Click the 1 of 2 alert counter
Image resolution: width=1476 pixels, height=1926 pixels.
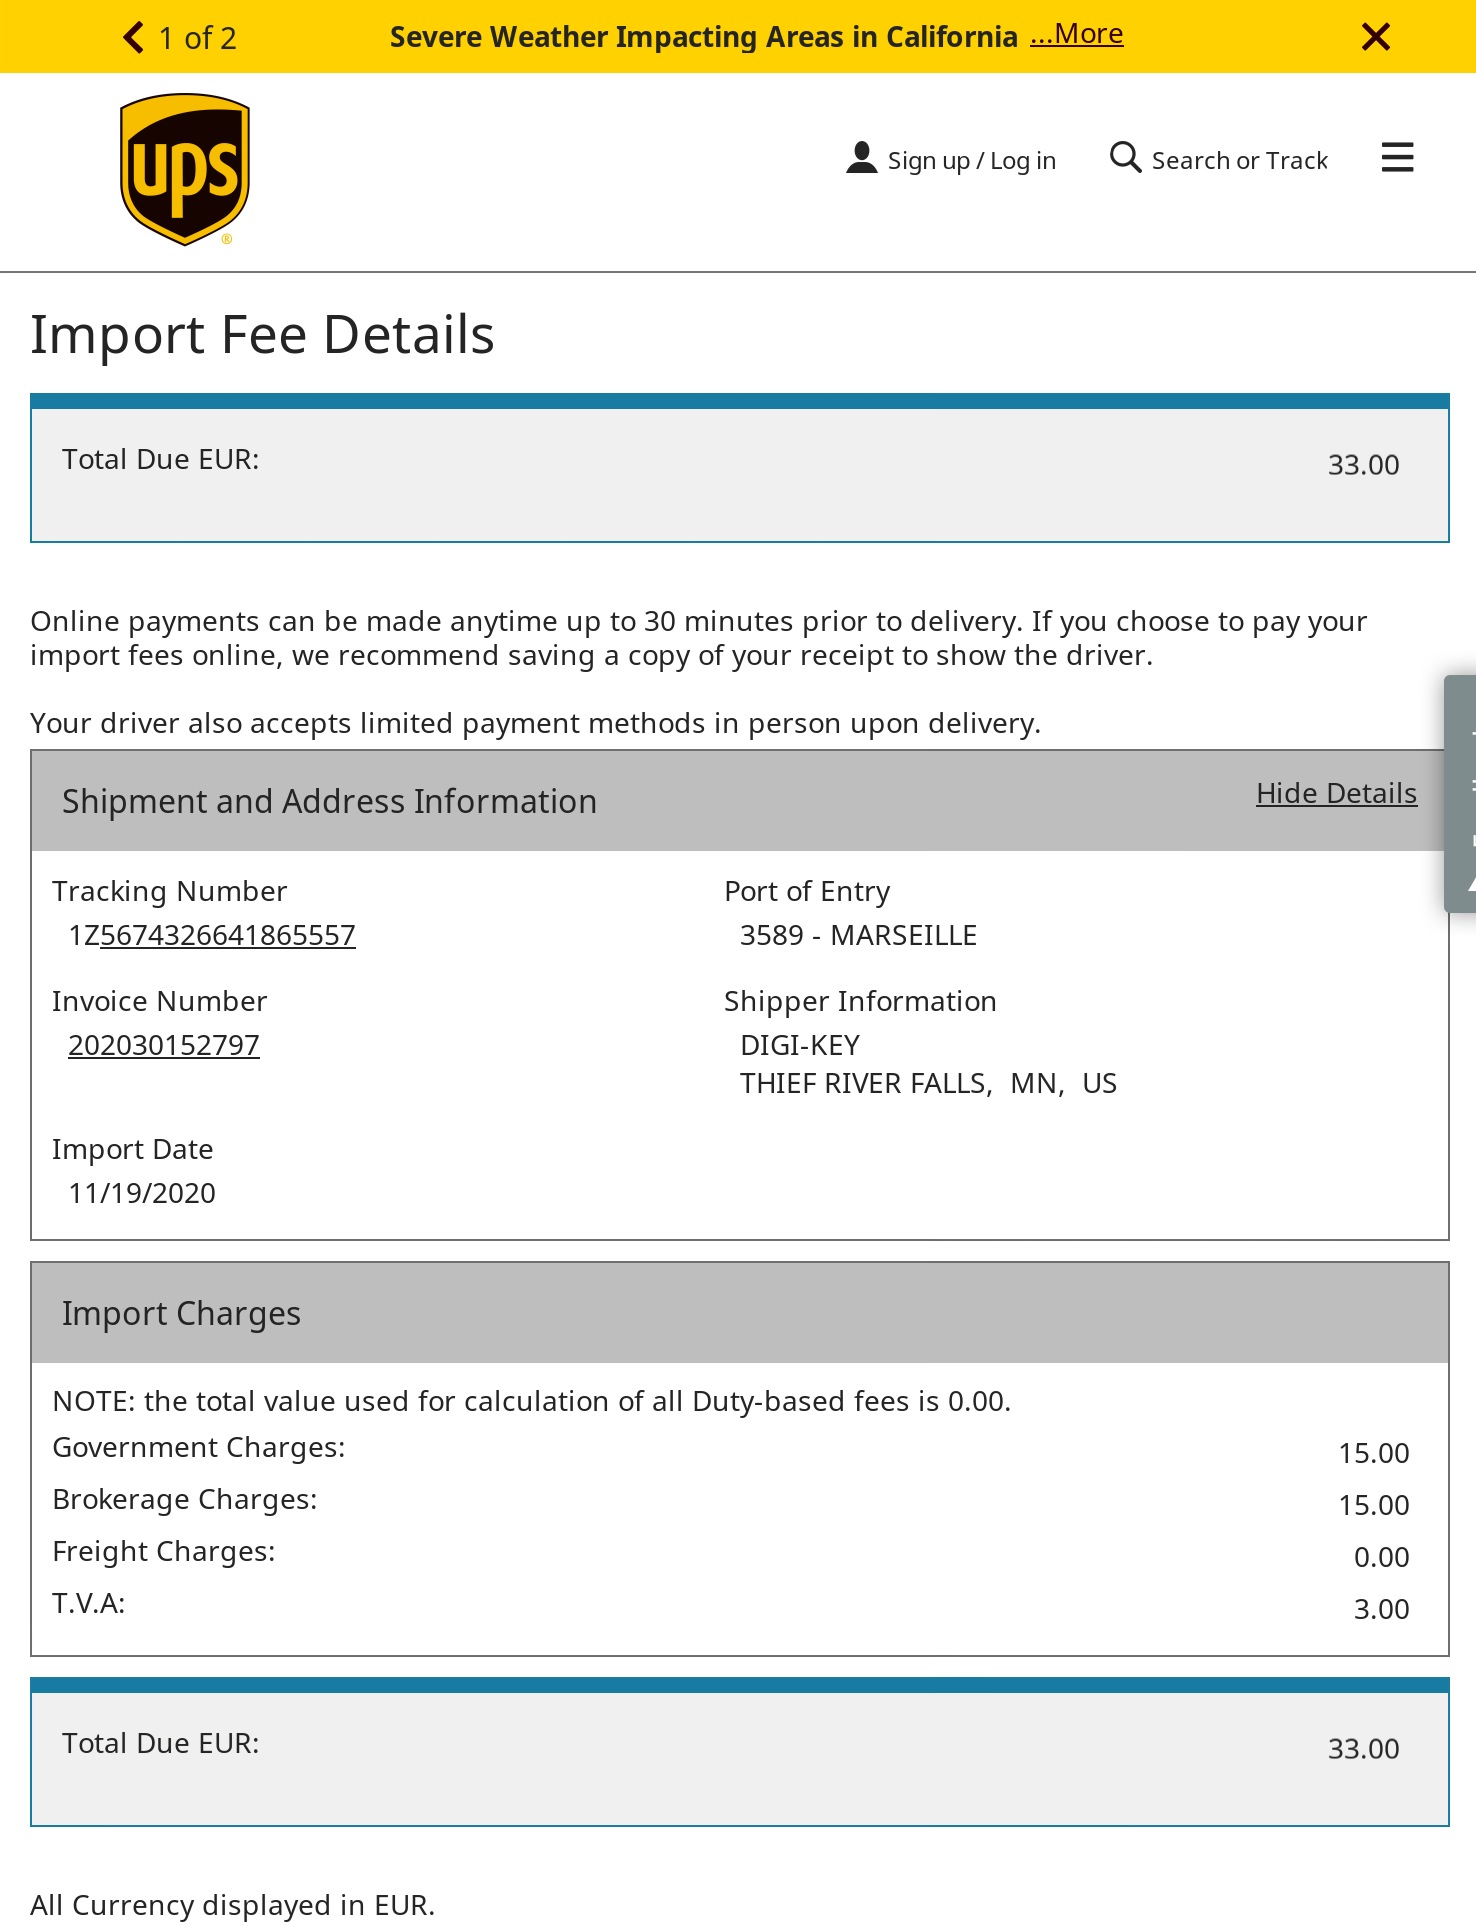click(x=198, y=38)
